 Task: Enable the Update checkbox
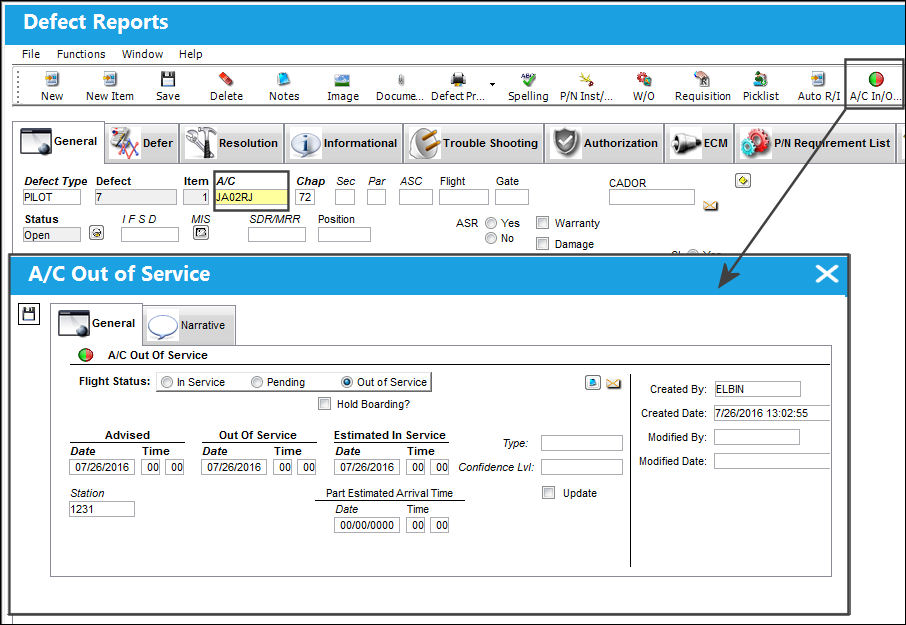click(x=548, y=493)
